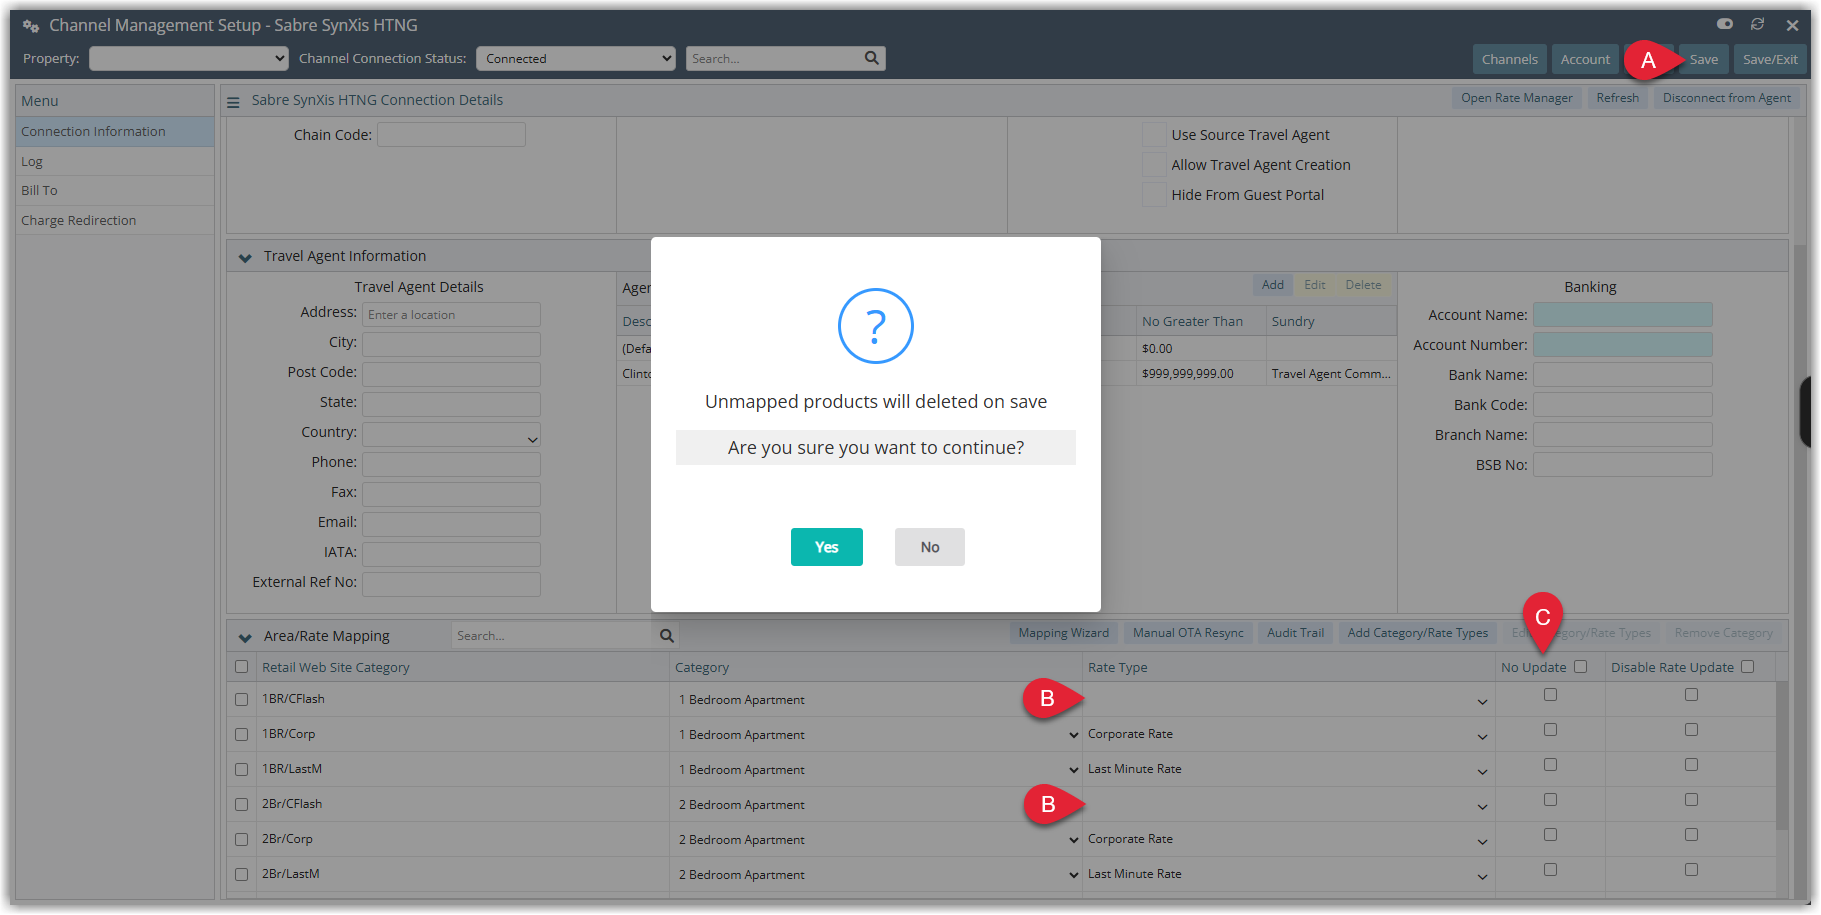The width and height of the screenshot is (1821, 915).
Task: Click the Save/Exit button
Action: tap(1770, 59)
